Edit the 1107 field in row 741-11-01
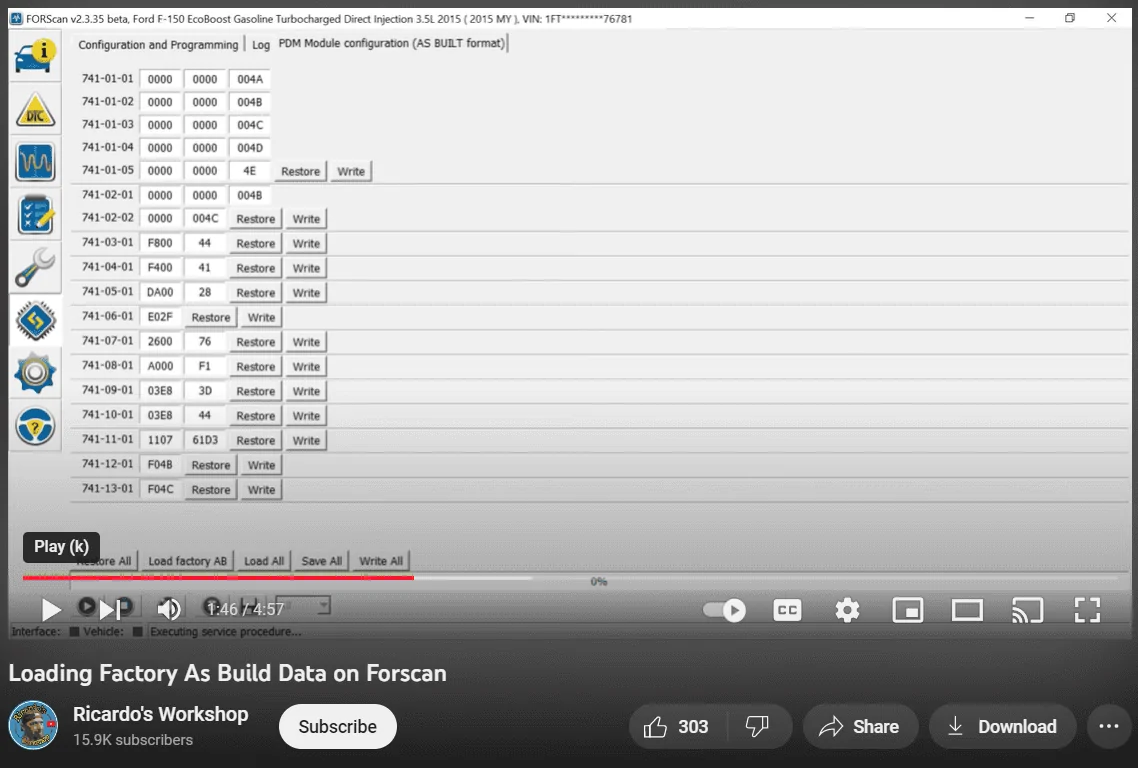This screenshot has width=1138, height=768. coord(160,440)
